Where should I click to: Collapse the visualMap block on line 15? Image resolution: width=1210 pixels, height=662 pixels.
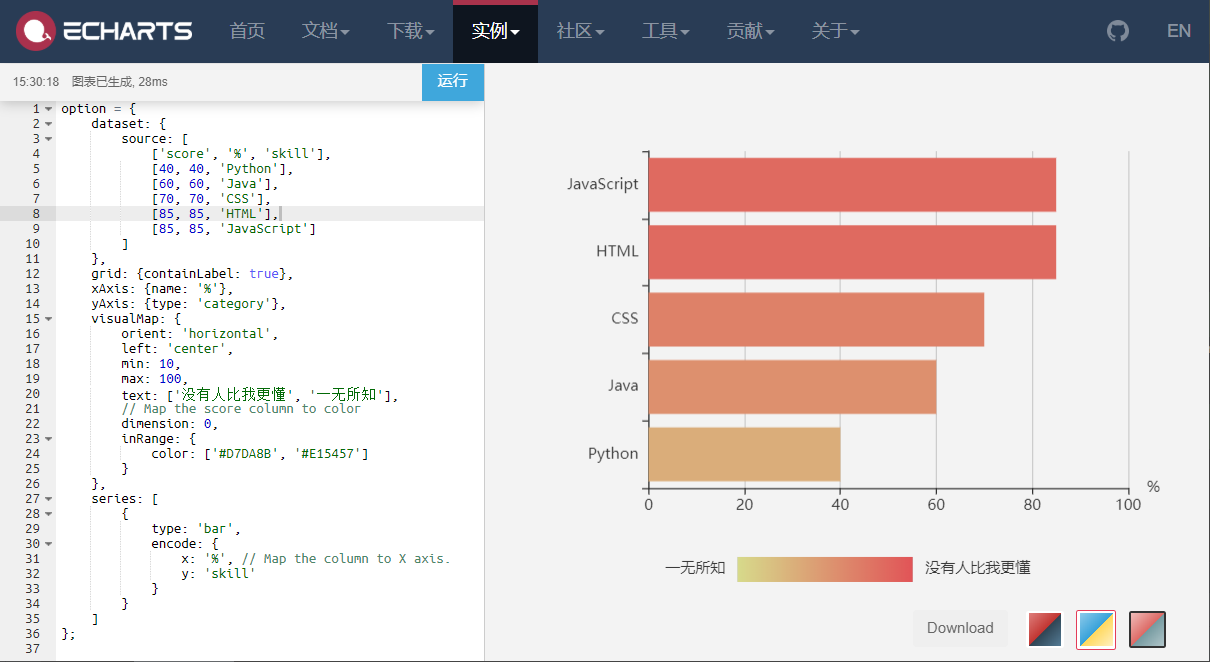coord(49,318)
